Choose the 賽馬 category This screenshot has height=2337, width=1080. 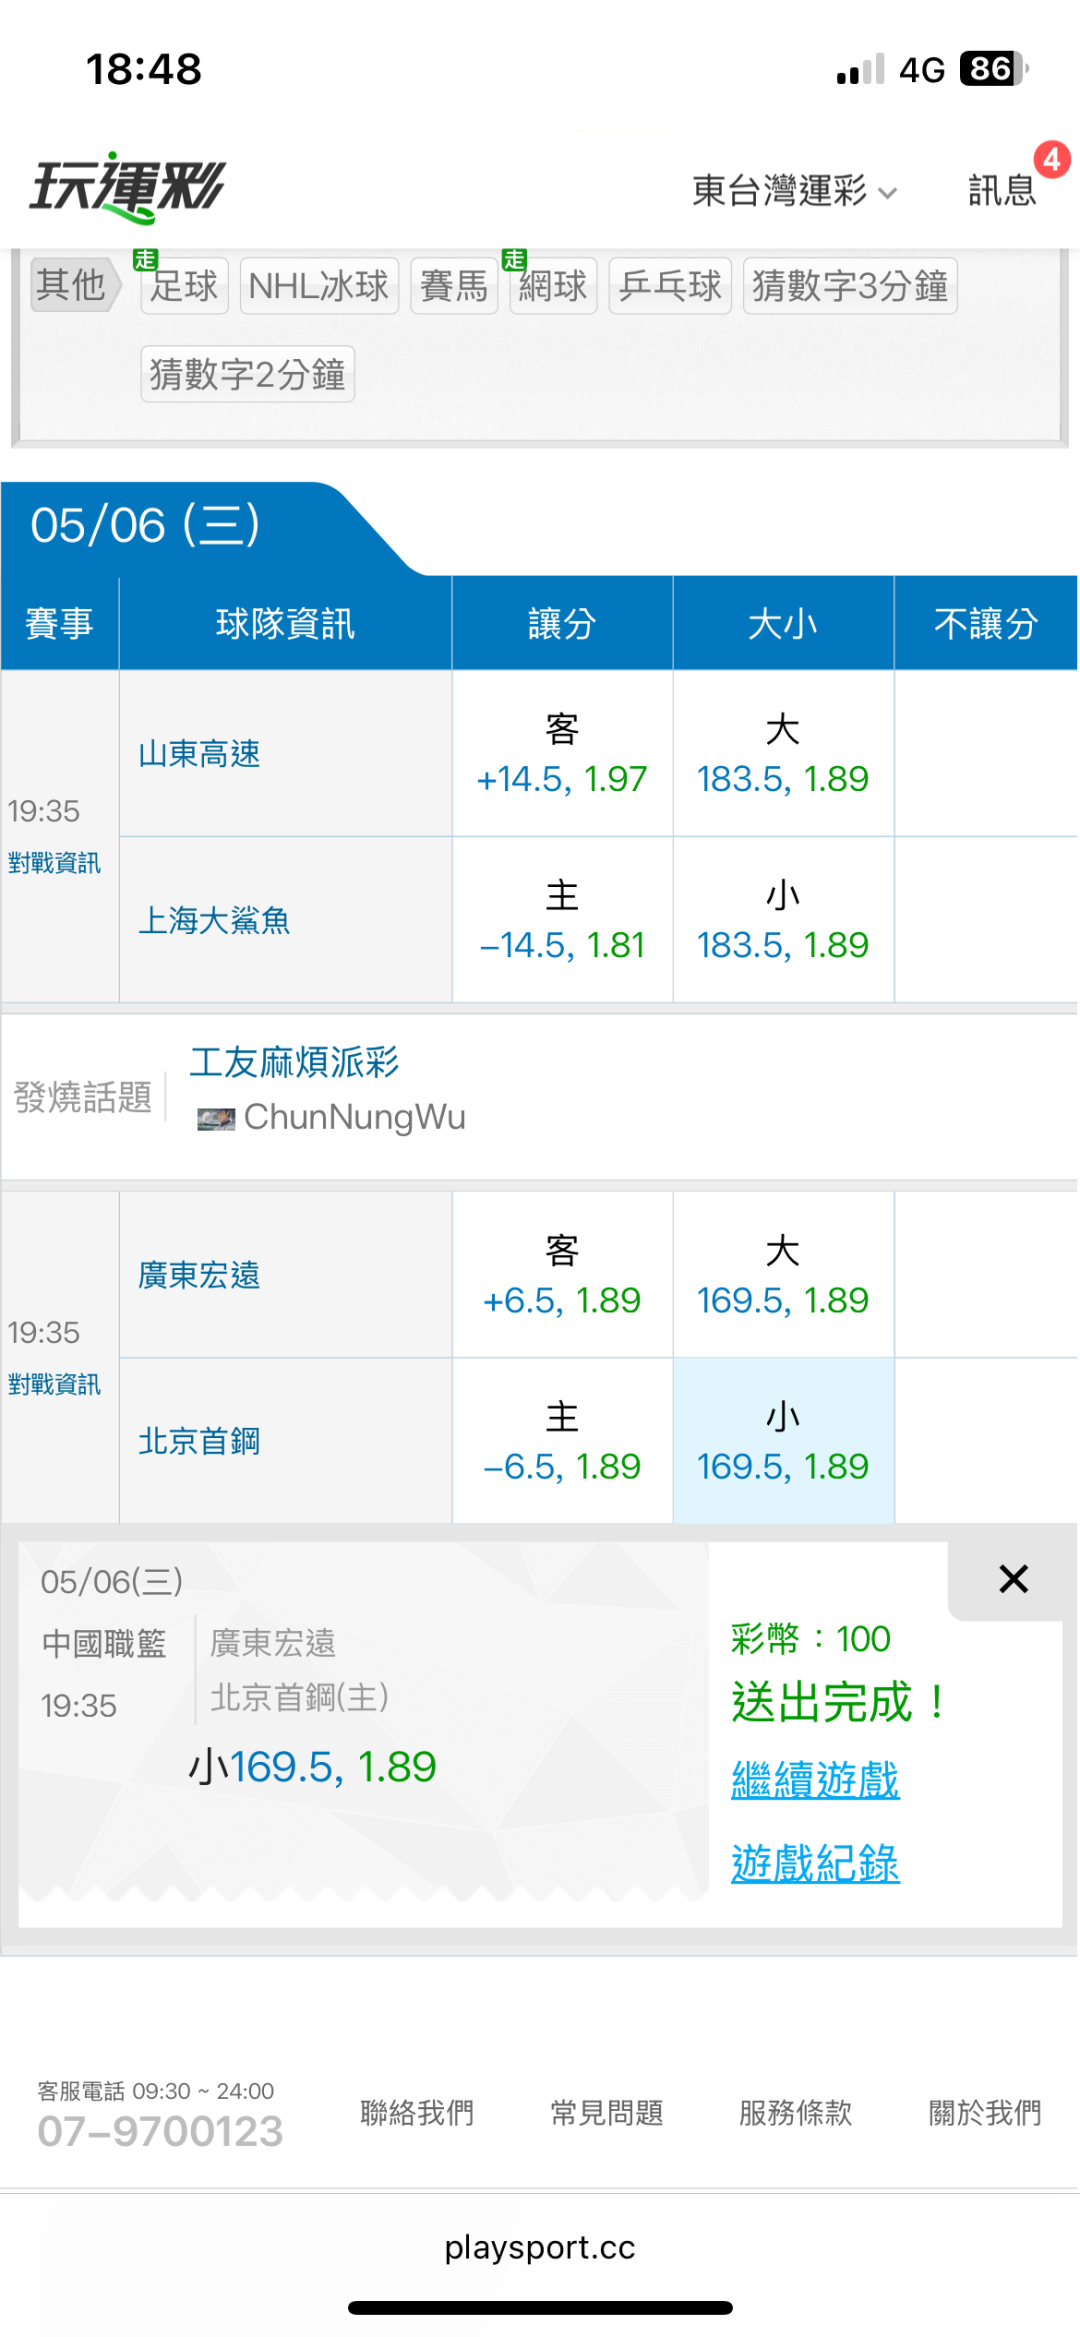click(454, 286)
